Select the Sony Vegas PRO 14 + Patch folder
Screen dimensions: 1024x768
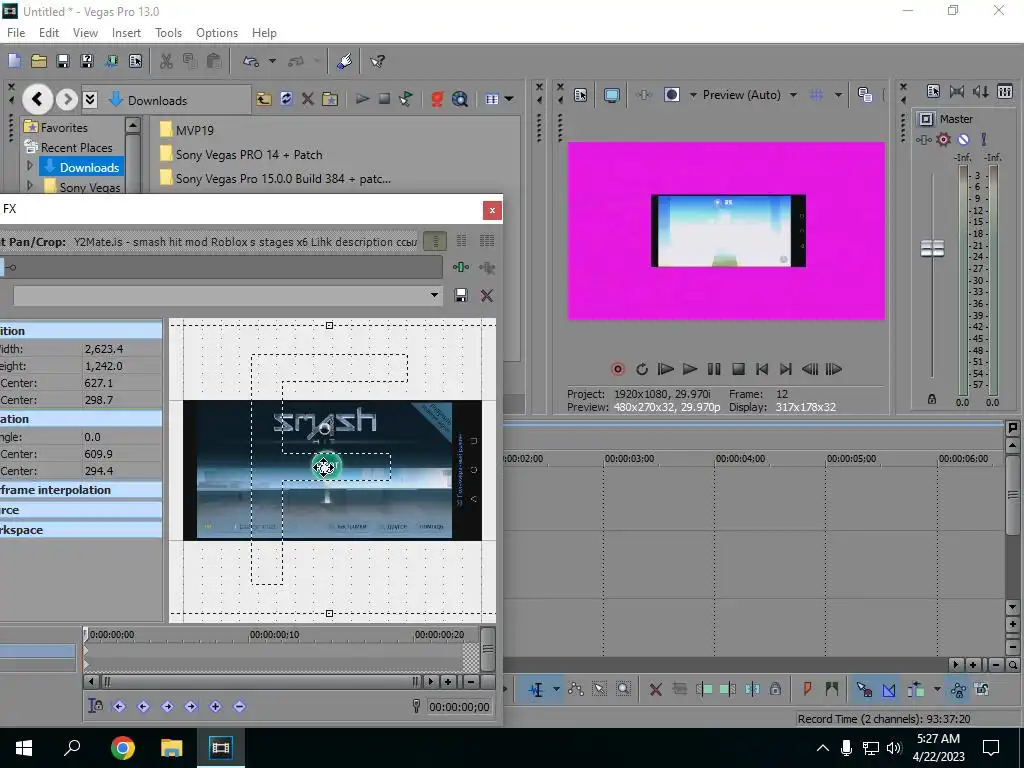(241, 155)
